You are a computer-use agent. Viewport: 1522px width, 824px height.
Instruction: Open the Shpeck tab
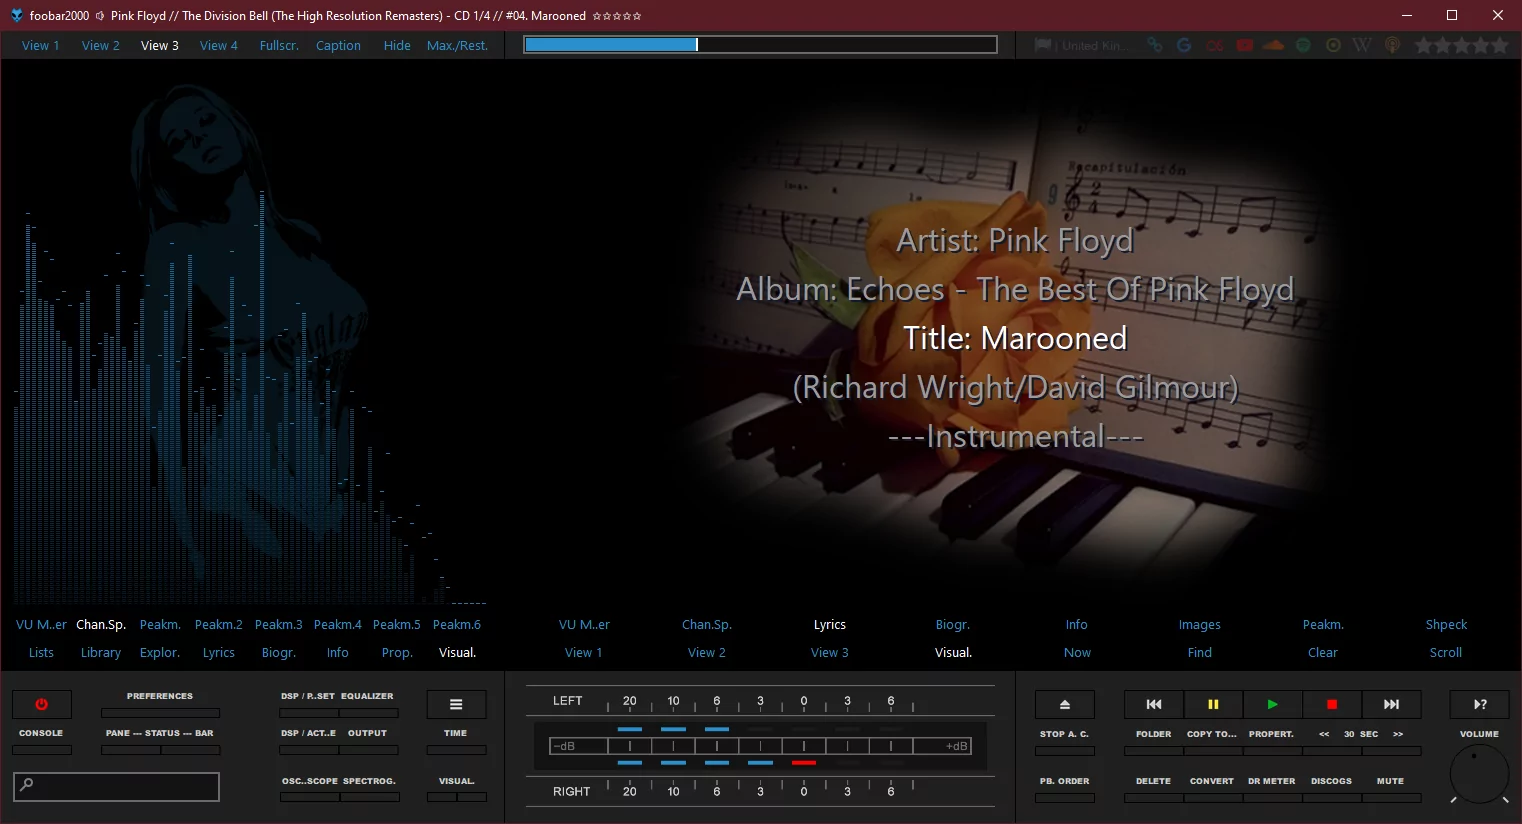(x=1446, y=624)
